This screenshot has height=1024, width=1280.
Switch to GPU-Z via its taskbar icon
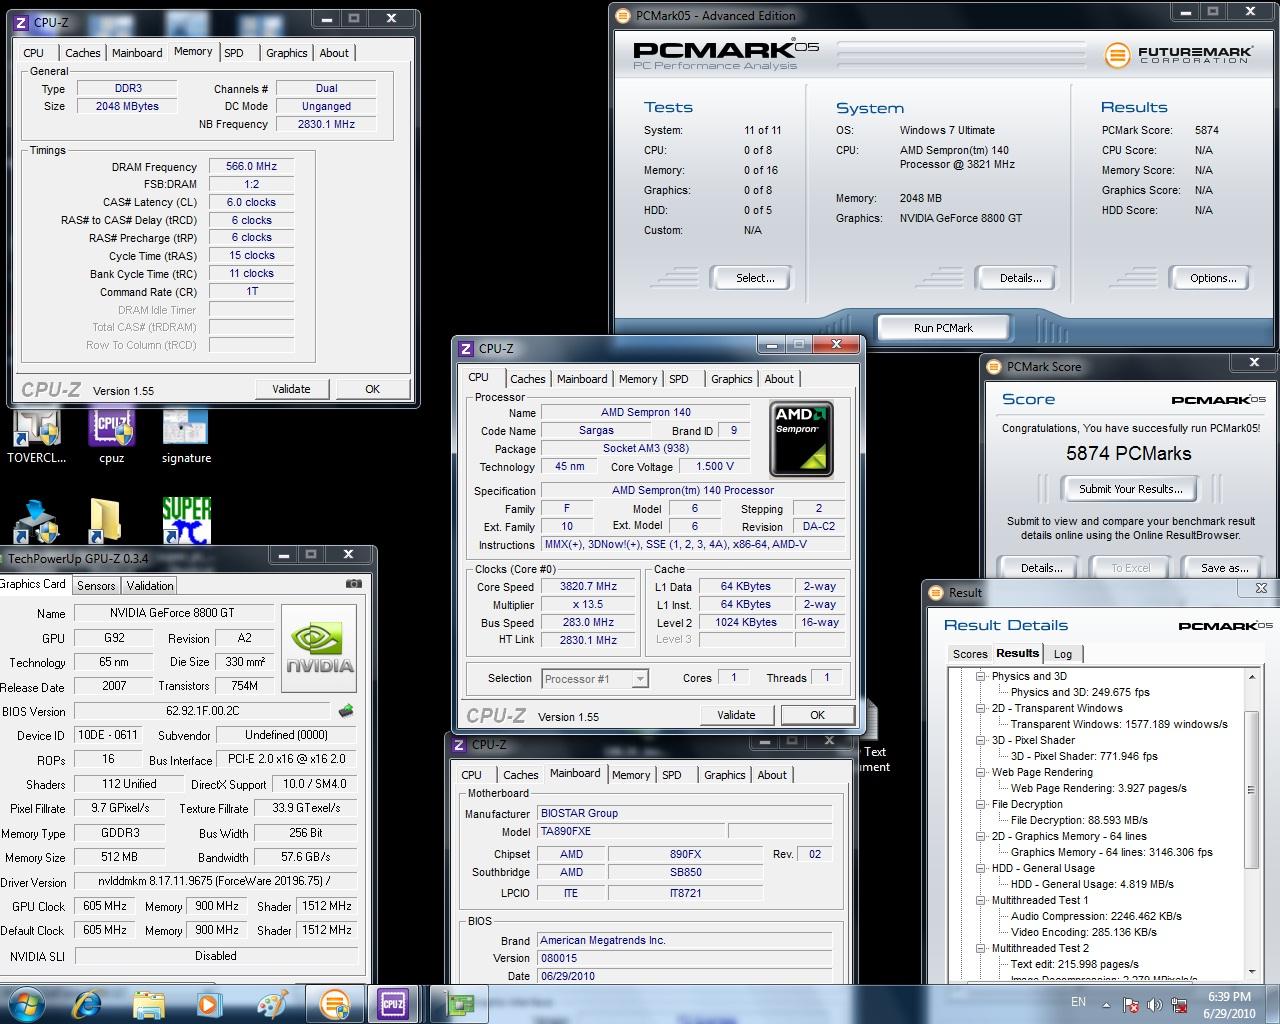(x=460, y=1003)
